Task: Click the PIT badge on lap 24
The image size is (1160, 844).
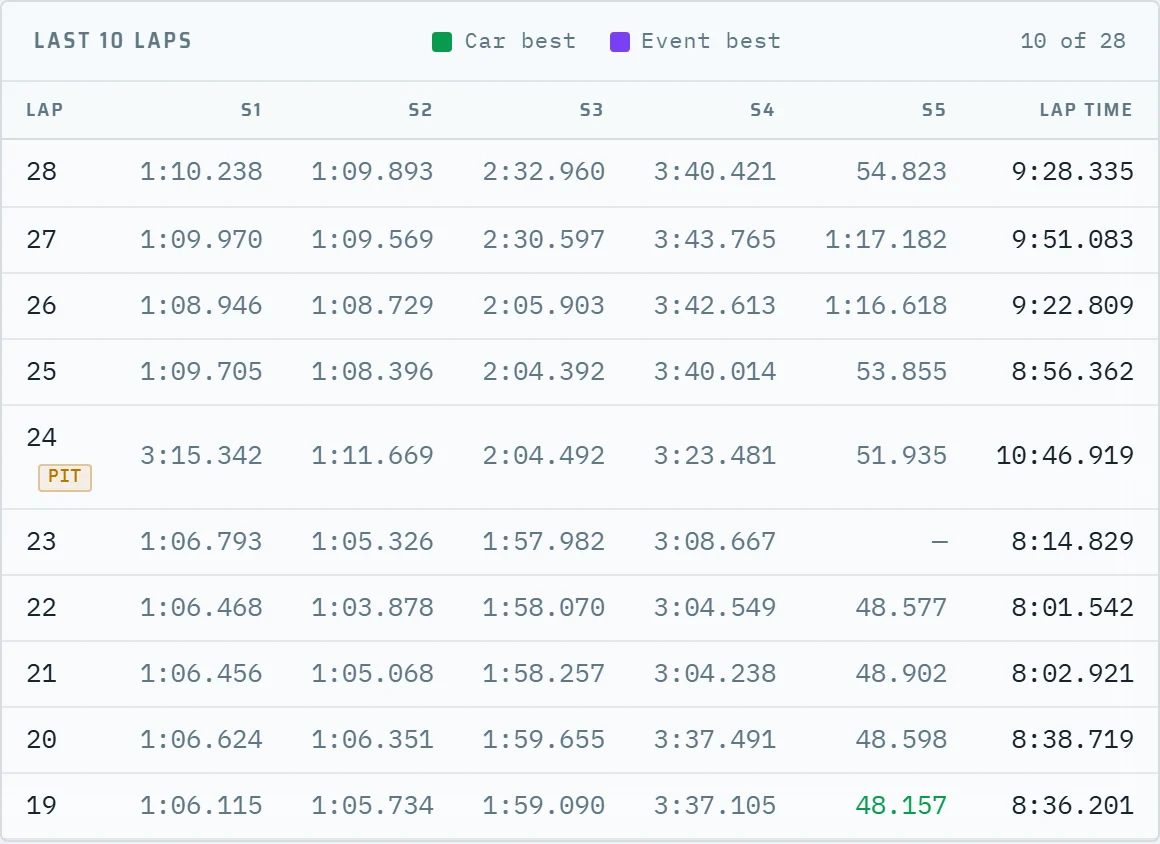Action: coord(65,477)
